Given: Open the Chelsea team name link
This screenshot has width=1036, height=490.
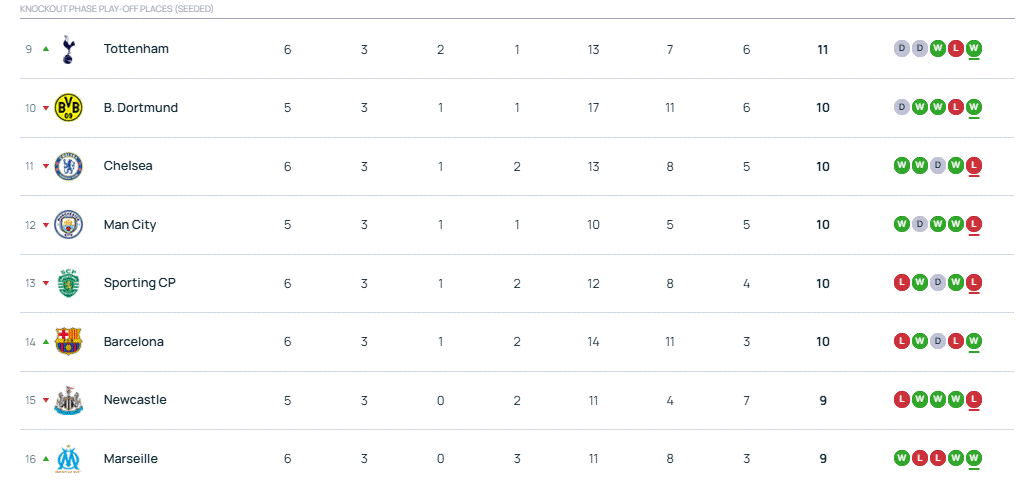Looking at the screenshot, I should [x=128, y=166].
